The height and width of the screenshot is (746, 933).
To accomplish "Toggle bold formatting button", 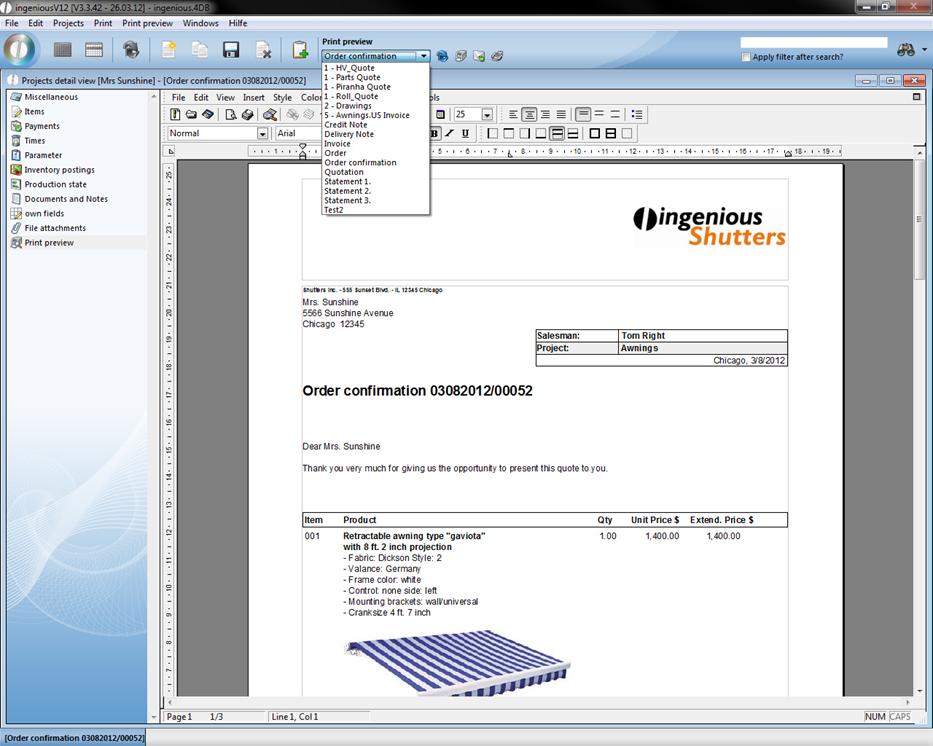I will pos(435,133).
